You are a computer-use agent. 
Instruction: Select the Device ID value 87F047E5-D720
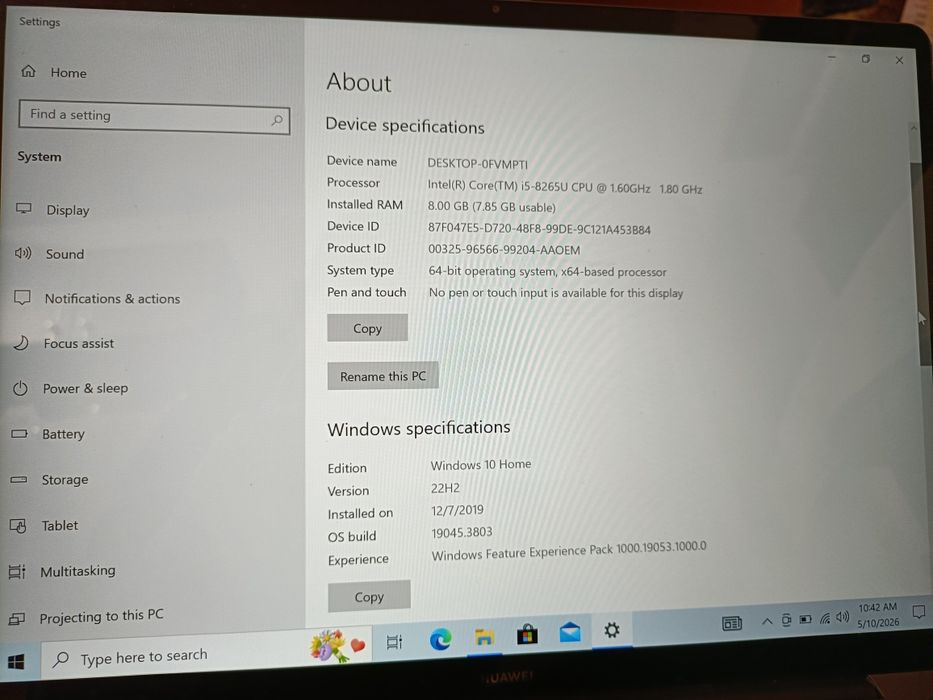539,229
